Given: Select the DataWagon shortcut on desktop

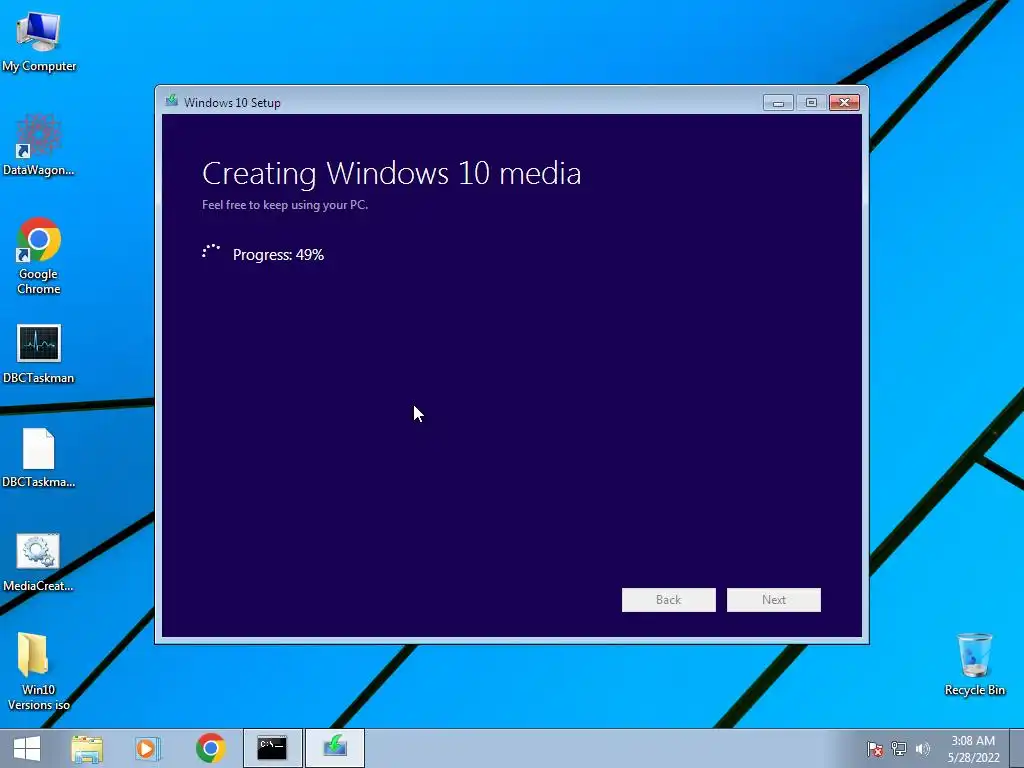Looking at the screenshot, I should point(39,145).
